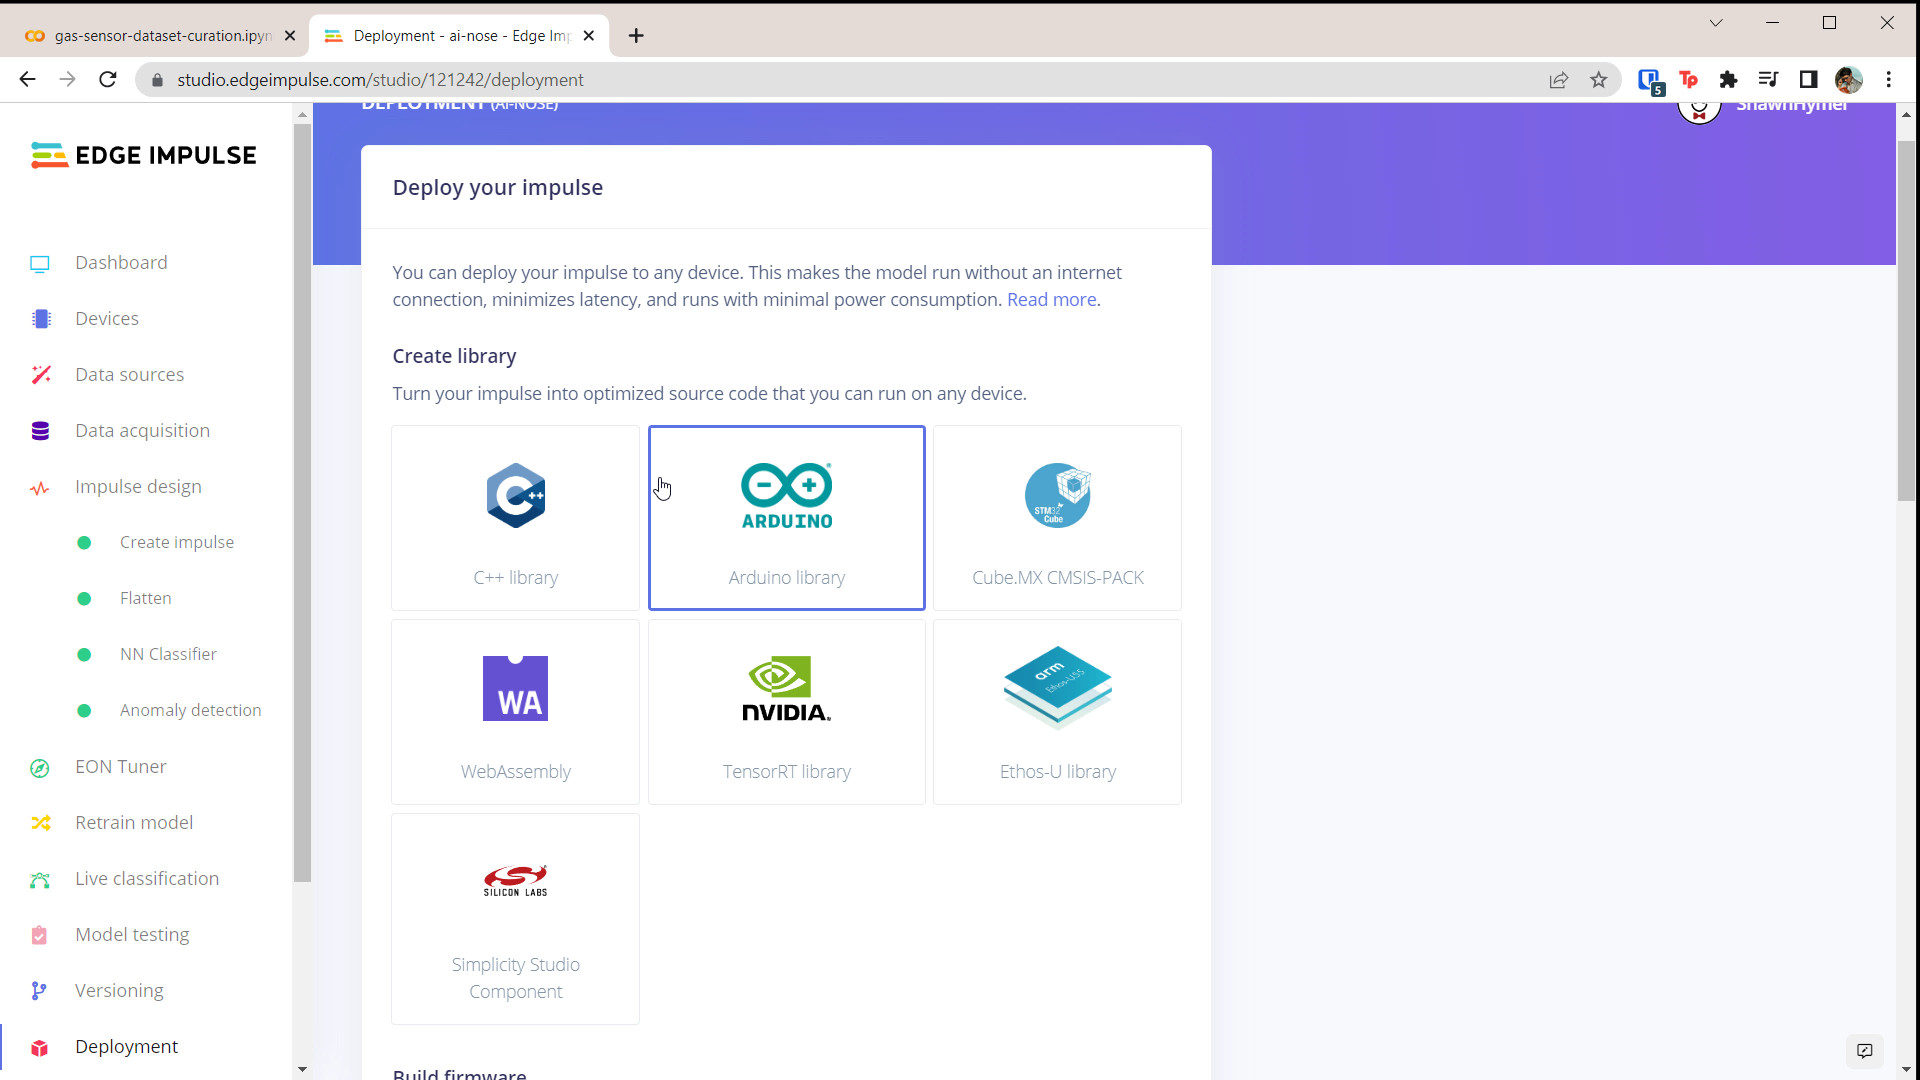
Task: Select the C++ library deployment card
Action: tap(515, 517)
